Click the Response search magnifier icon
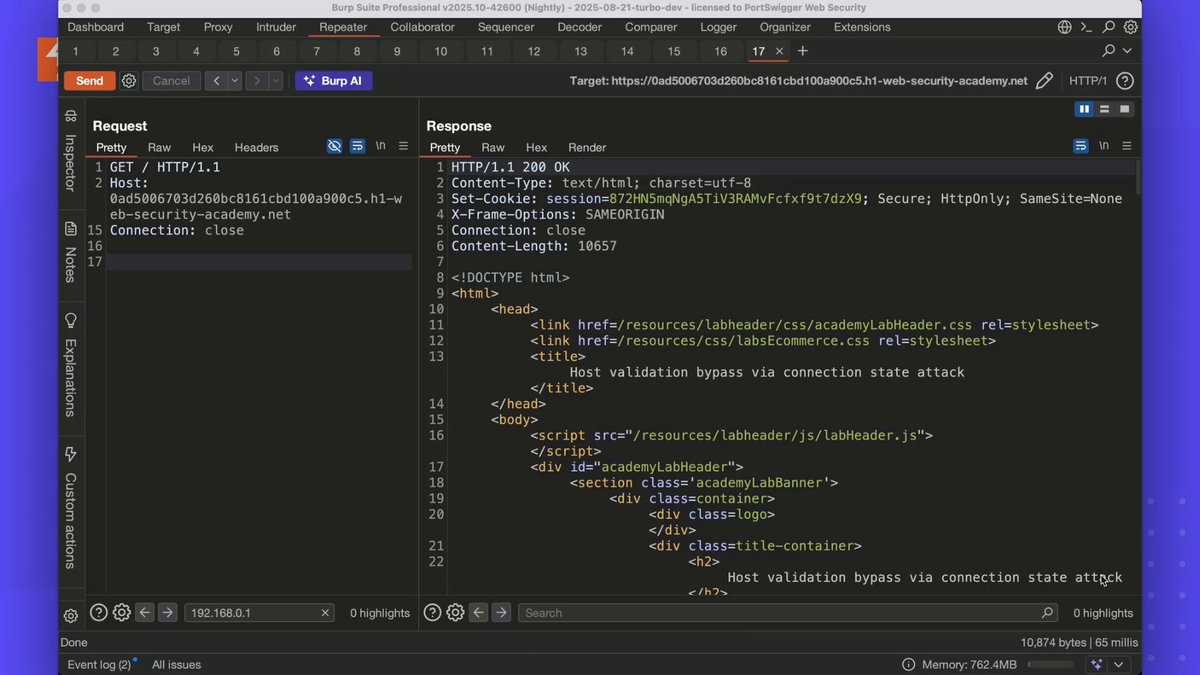Viewport: 1200px width, 675px height. 1047,613
